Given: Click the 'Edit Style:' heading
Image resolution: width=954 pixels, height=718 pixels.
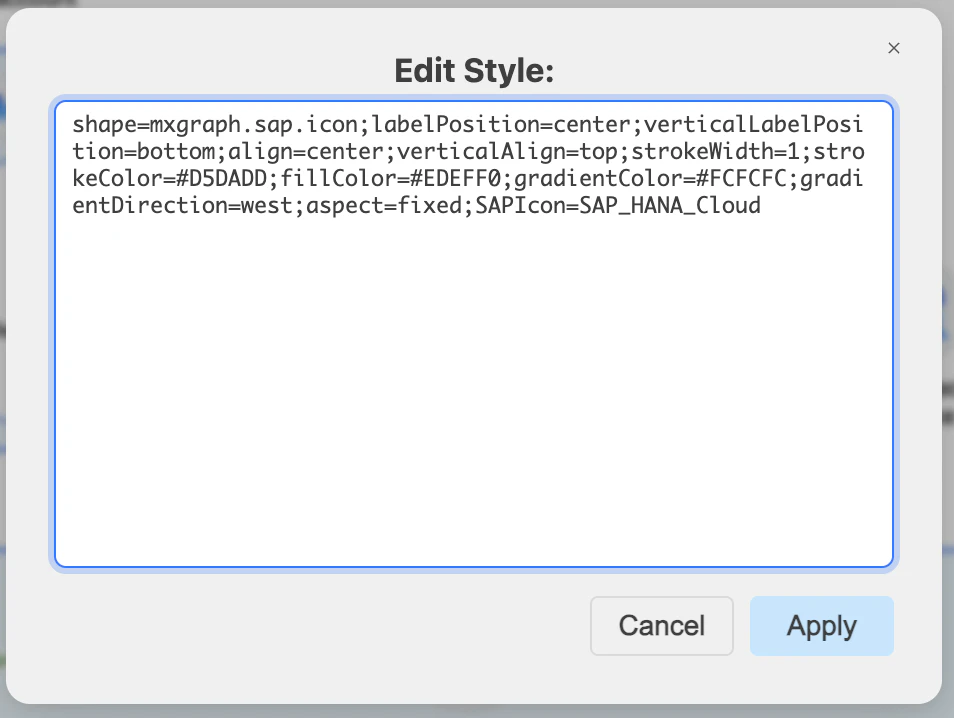Looking at the screenshot, I should [474, 71].
